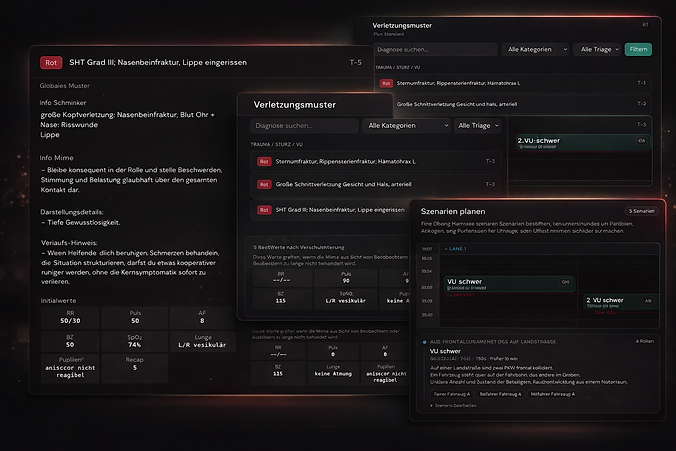The width and height of the screenshot is (676, 451).
Task: Click the VU schwer title in the scenario card
Action: pos(445,351)
